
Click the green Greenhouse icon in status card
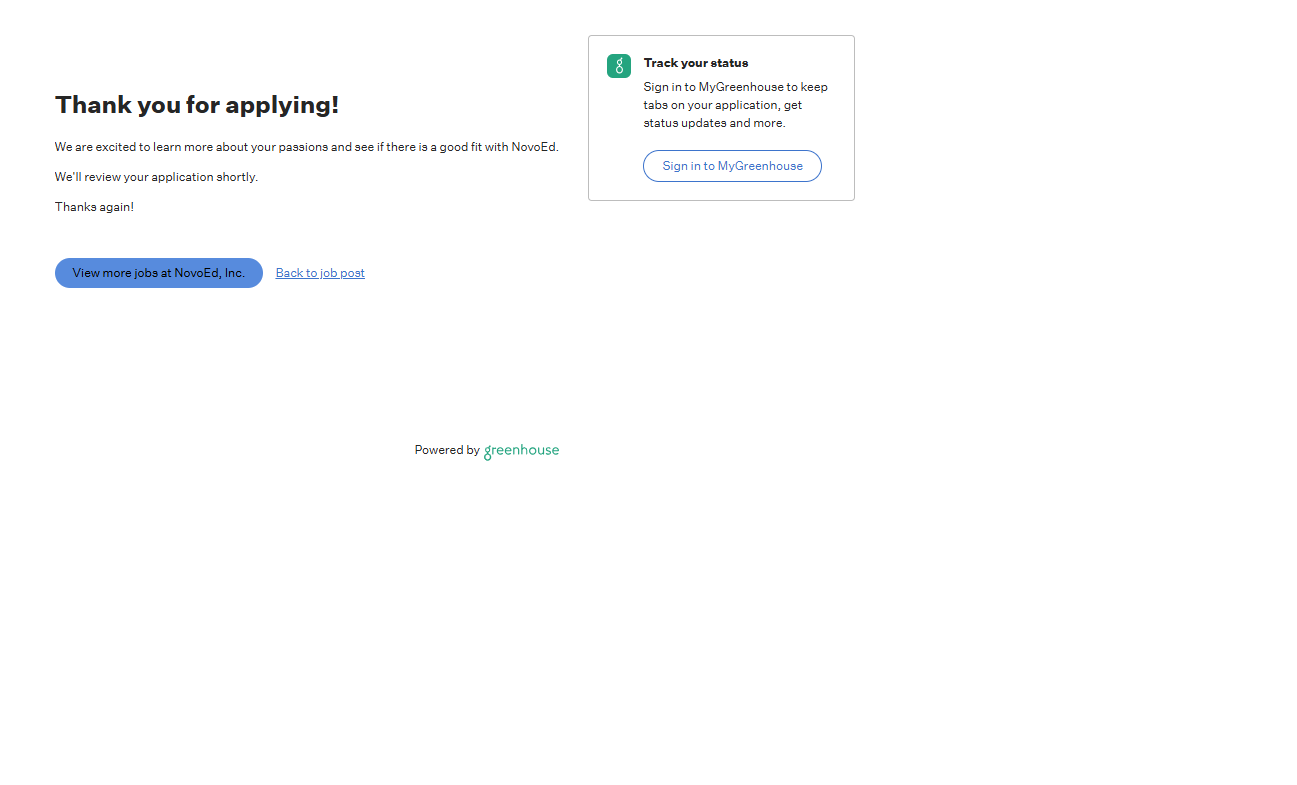click(619, 66)
